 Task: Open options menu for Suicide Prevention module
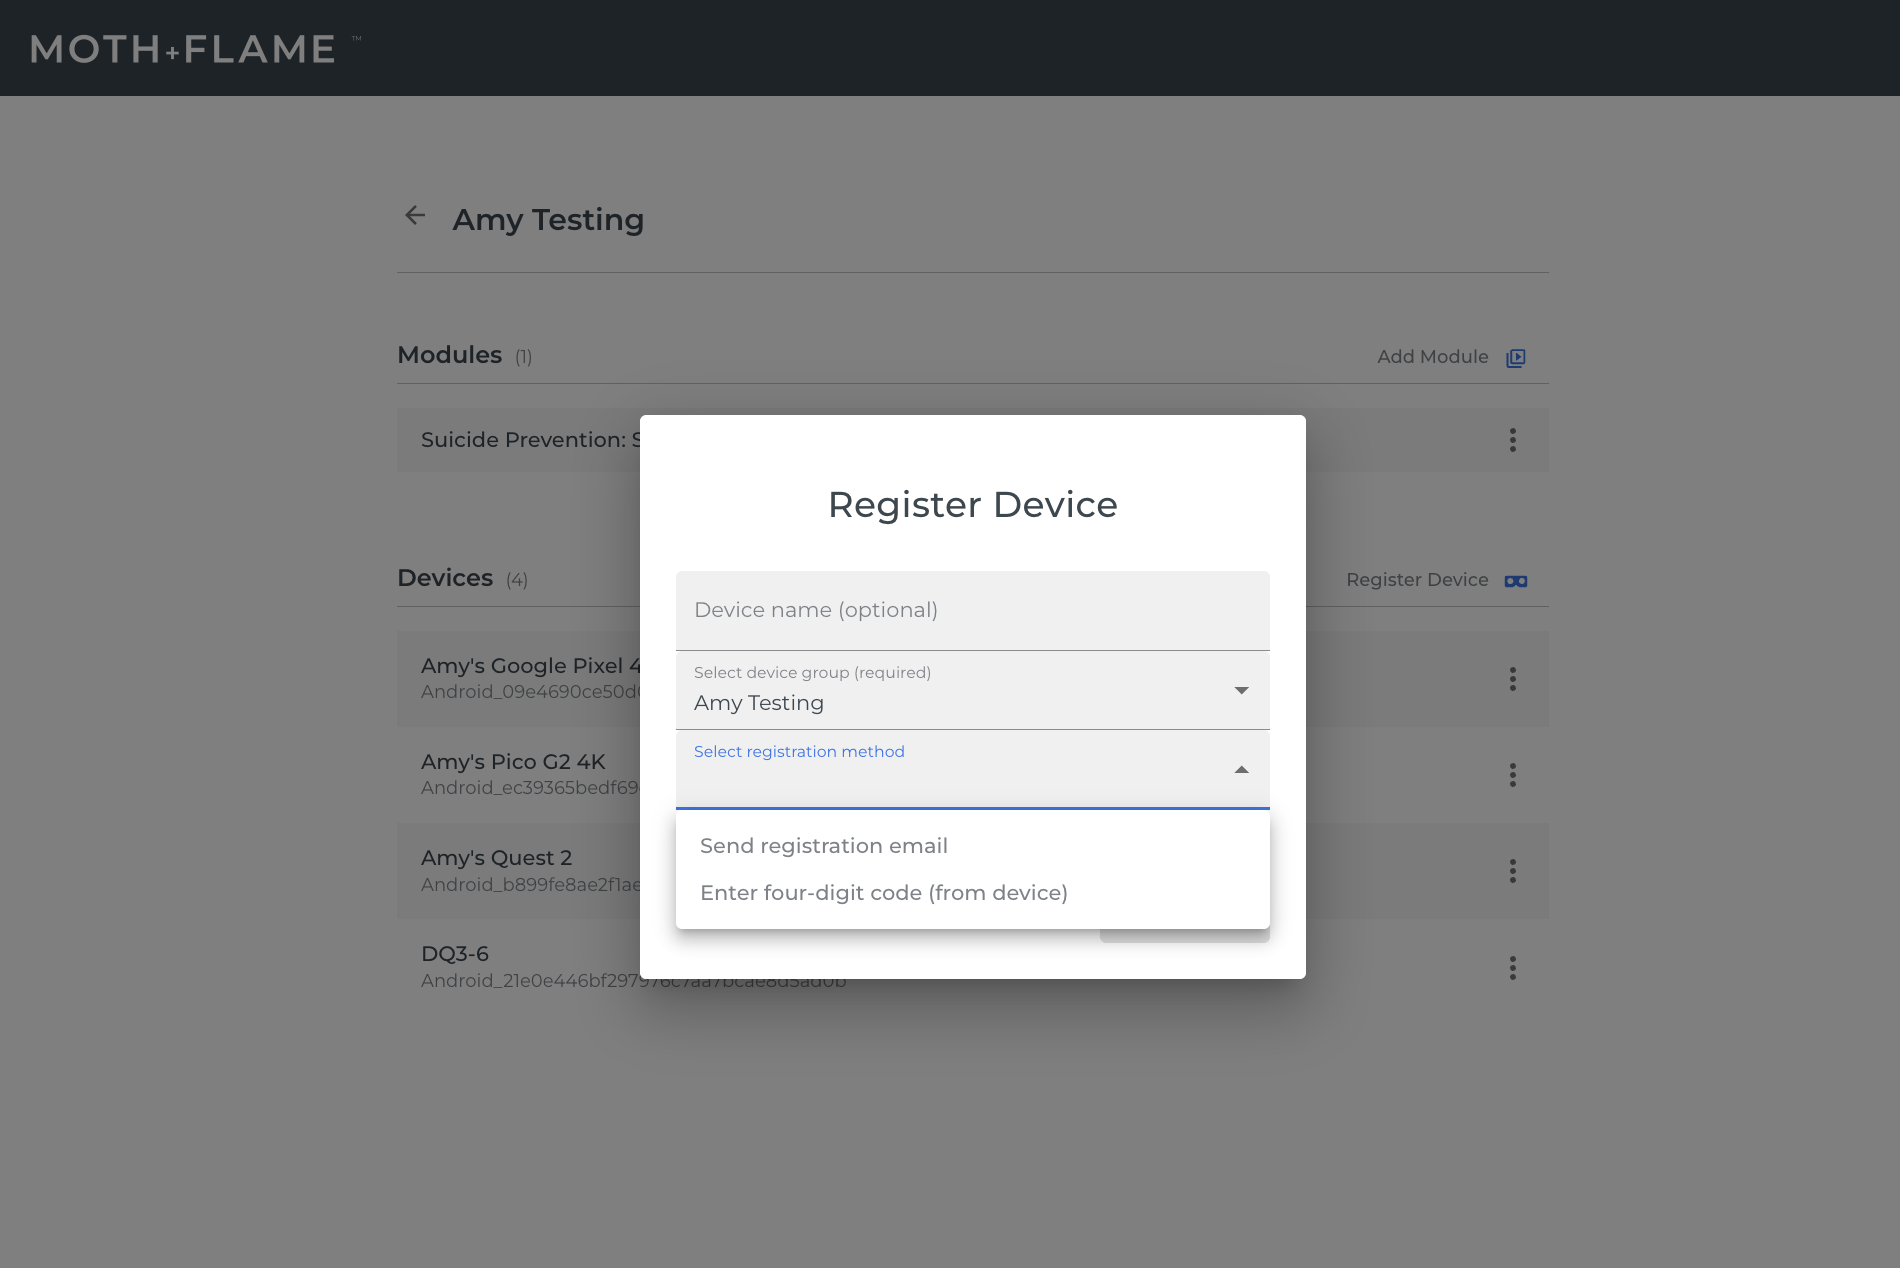tap(1513, 440)
